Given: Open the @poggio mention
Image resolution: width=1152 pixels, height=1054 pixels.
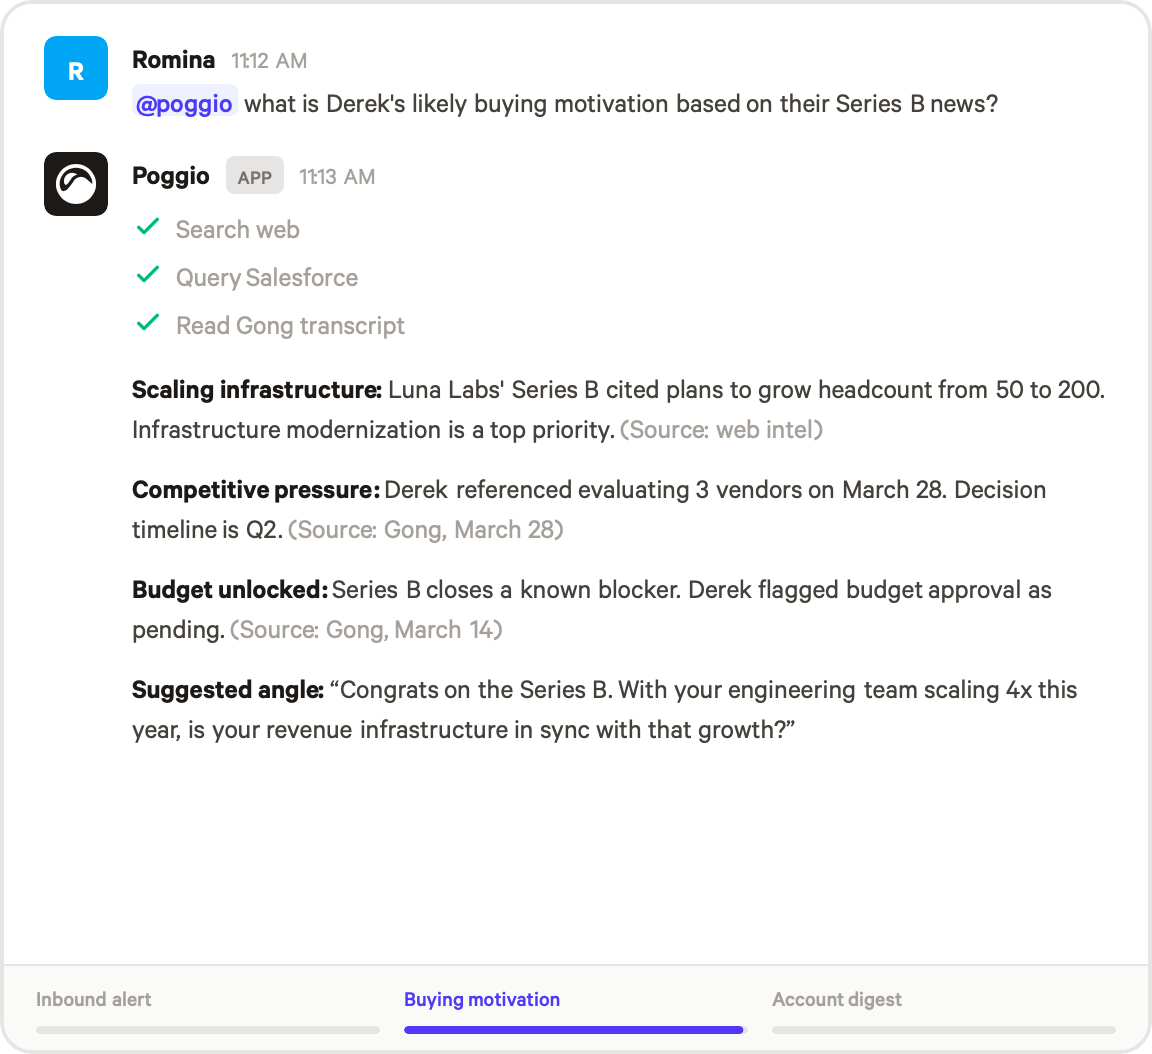Looking at the screenshot, I should [184, 104].
